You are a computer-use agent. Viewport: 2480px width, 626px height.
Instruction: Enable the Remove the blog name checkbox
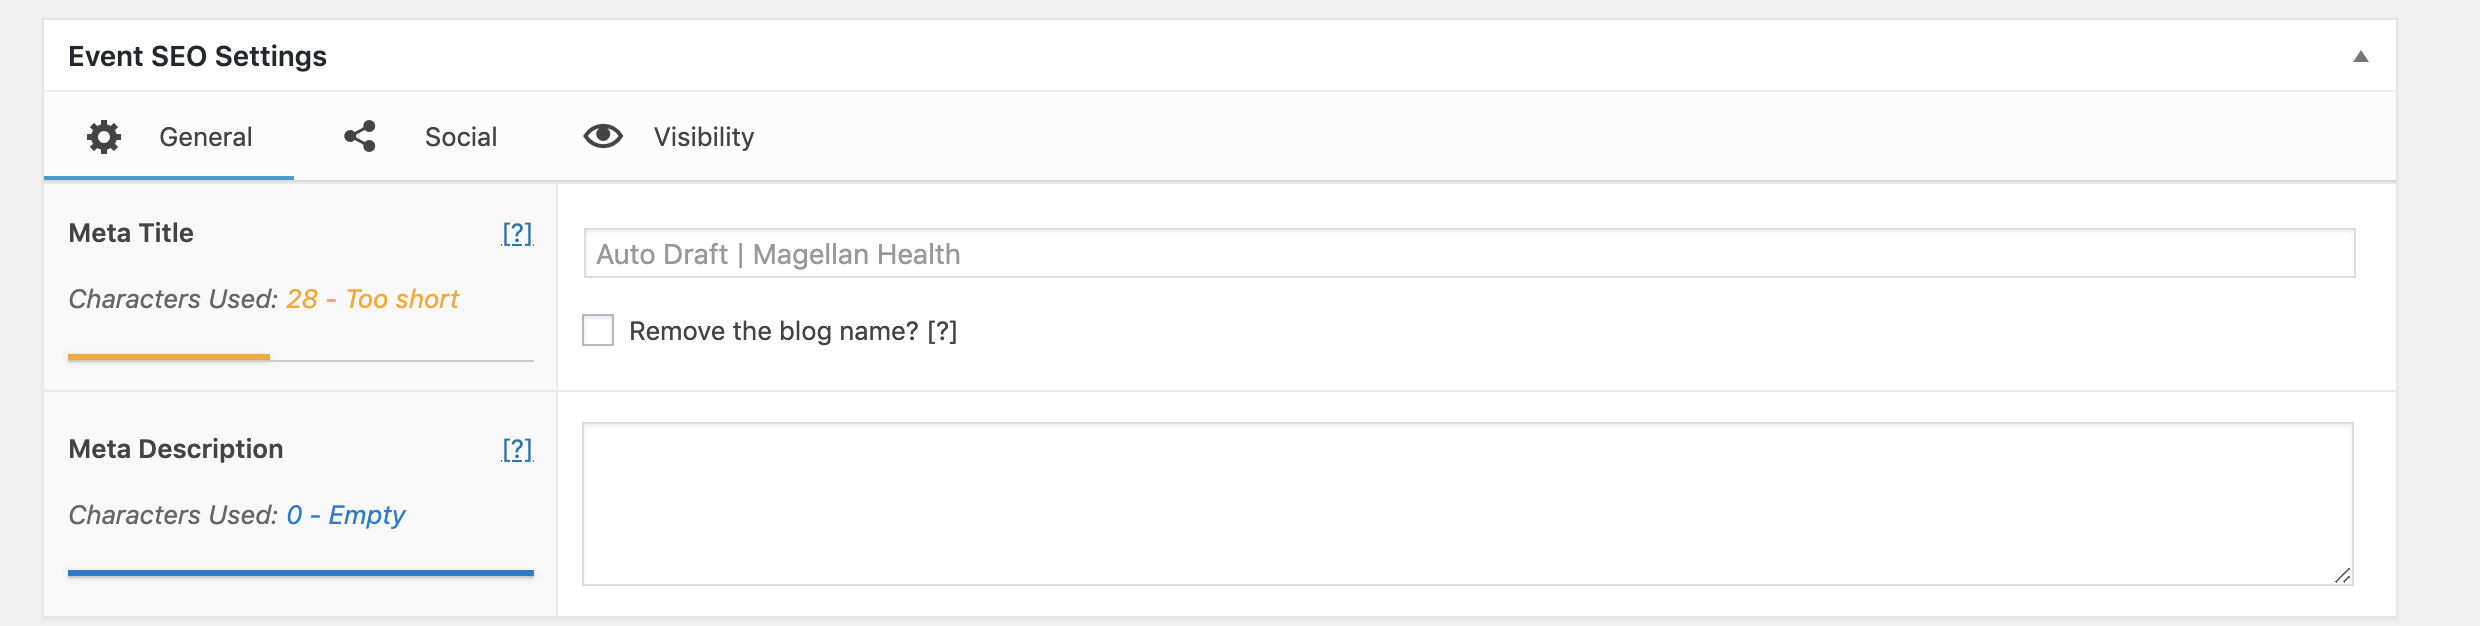coord(598,330)
